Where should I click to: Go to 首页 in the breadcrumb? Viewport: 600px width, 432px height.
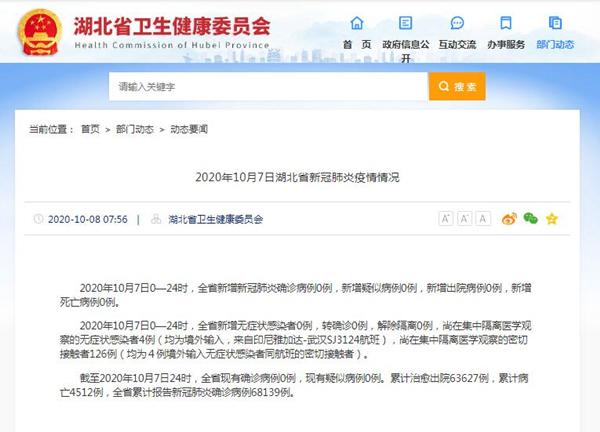90,129
